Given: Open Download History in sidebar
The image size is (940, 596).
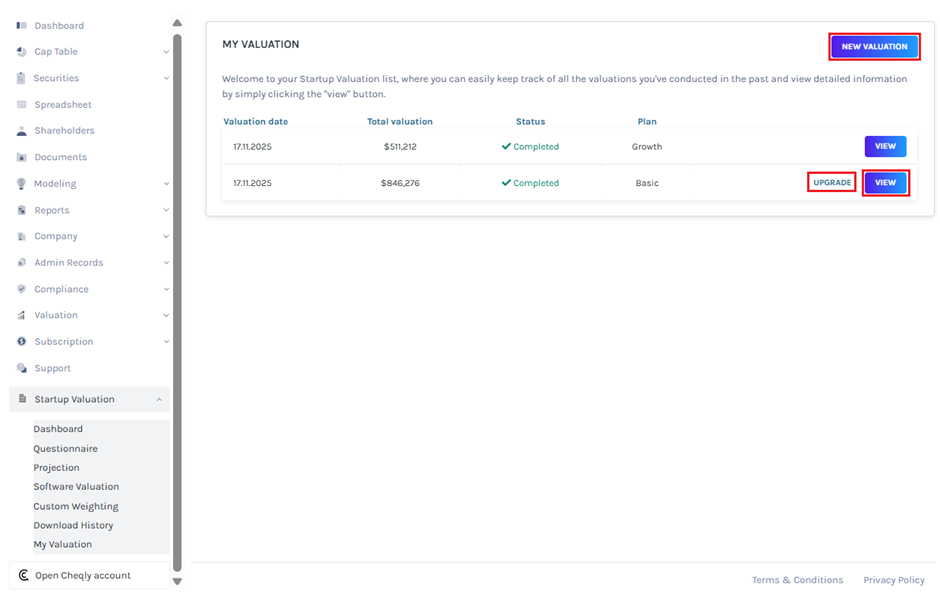Looking at the screenshot, I should tap(73, 526).
